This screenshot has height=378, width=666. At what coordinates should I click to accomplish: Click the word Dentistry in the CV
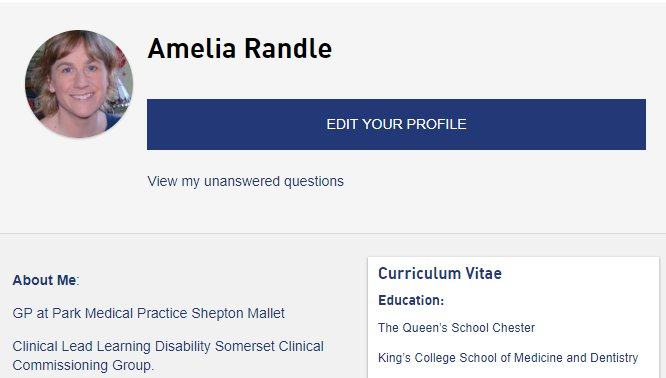614,358
